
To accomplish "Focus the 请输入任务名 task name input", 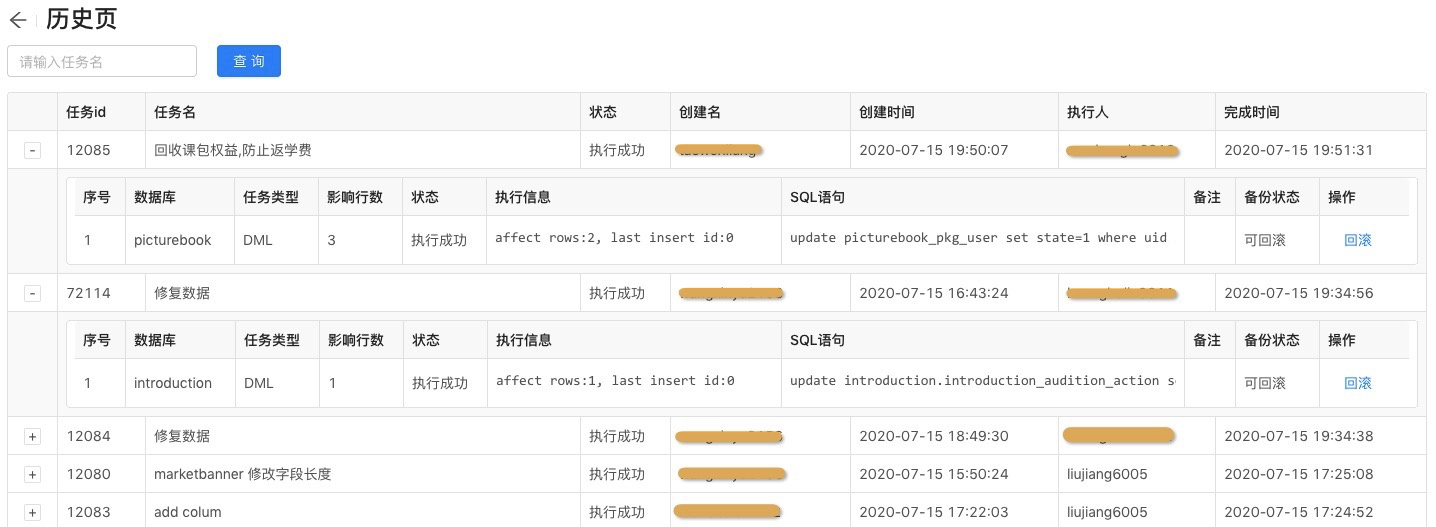I will 102,61.
